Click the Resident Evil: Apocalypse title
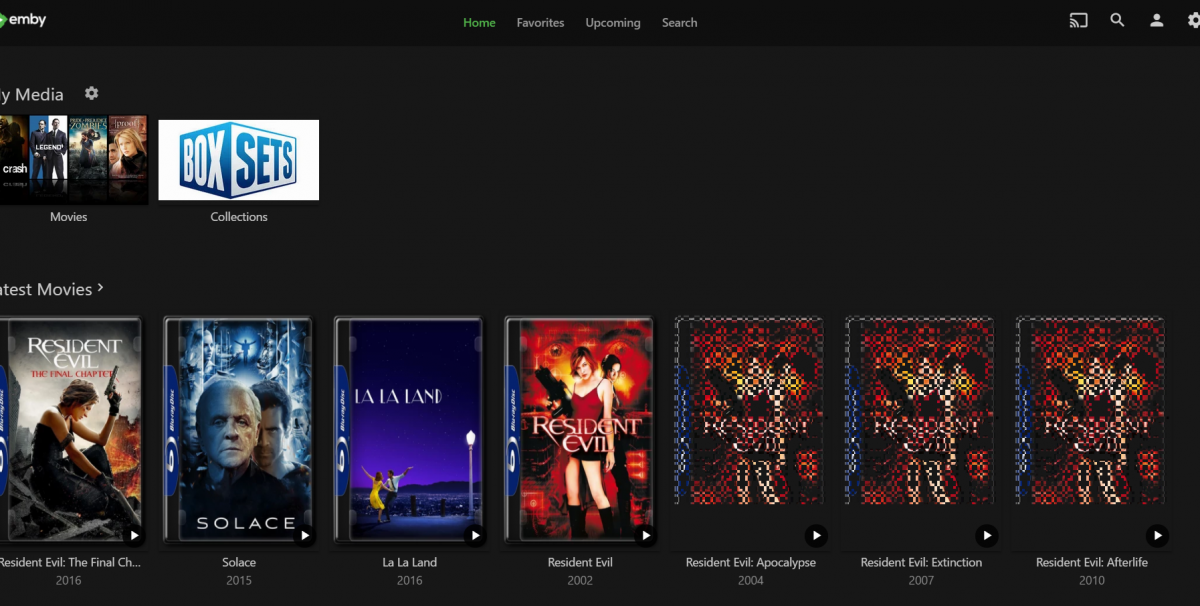 coord(750,562)
